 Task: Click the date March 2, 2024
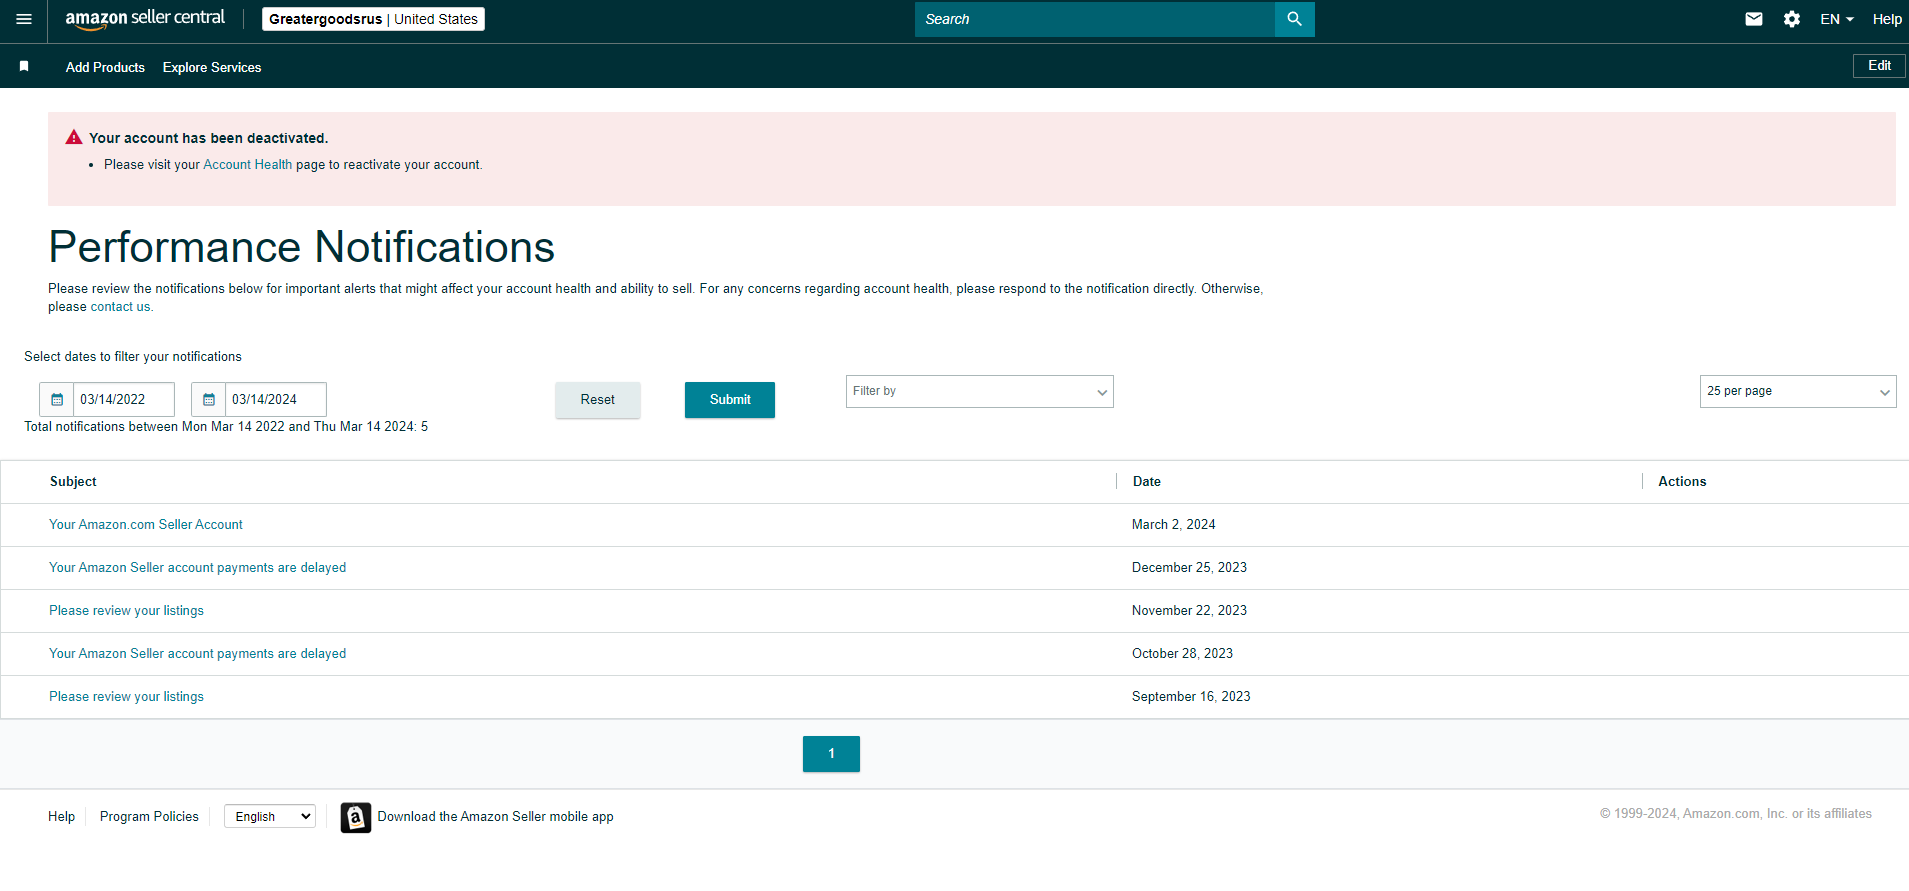1174,524
